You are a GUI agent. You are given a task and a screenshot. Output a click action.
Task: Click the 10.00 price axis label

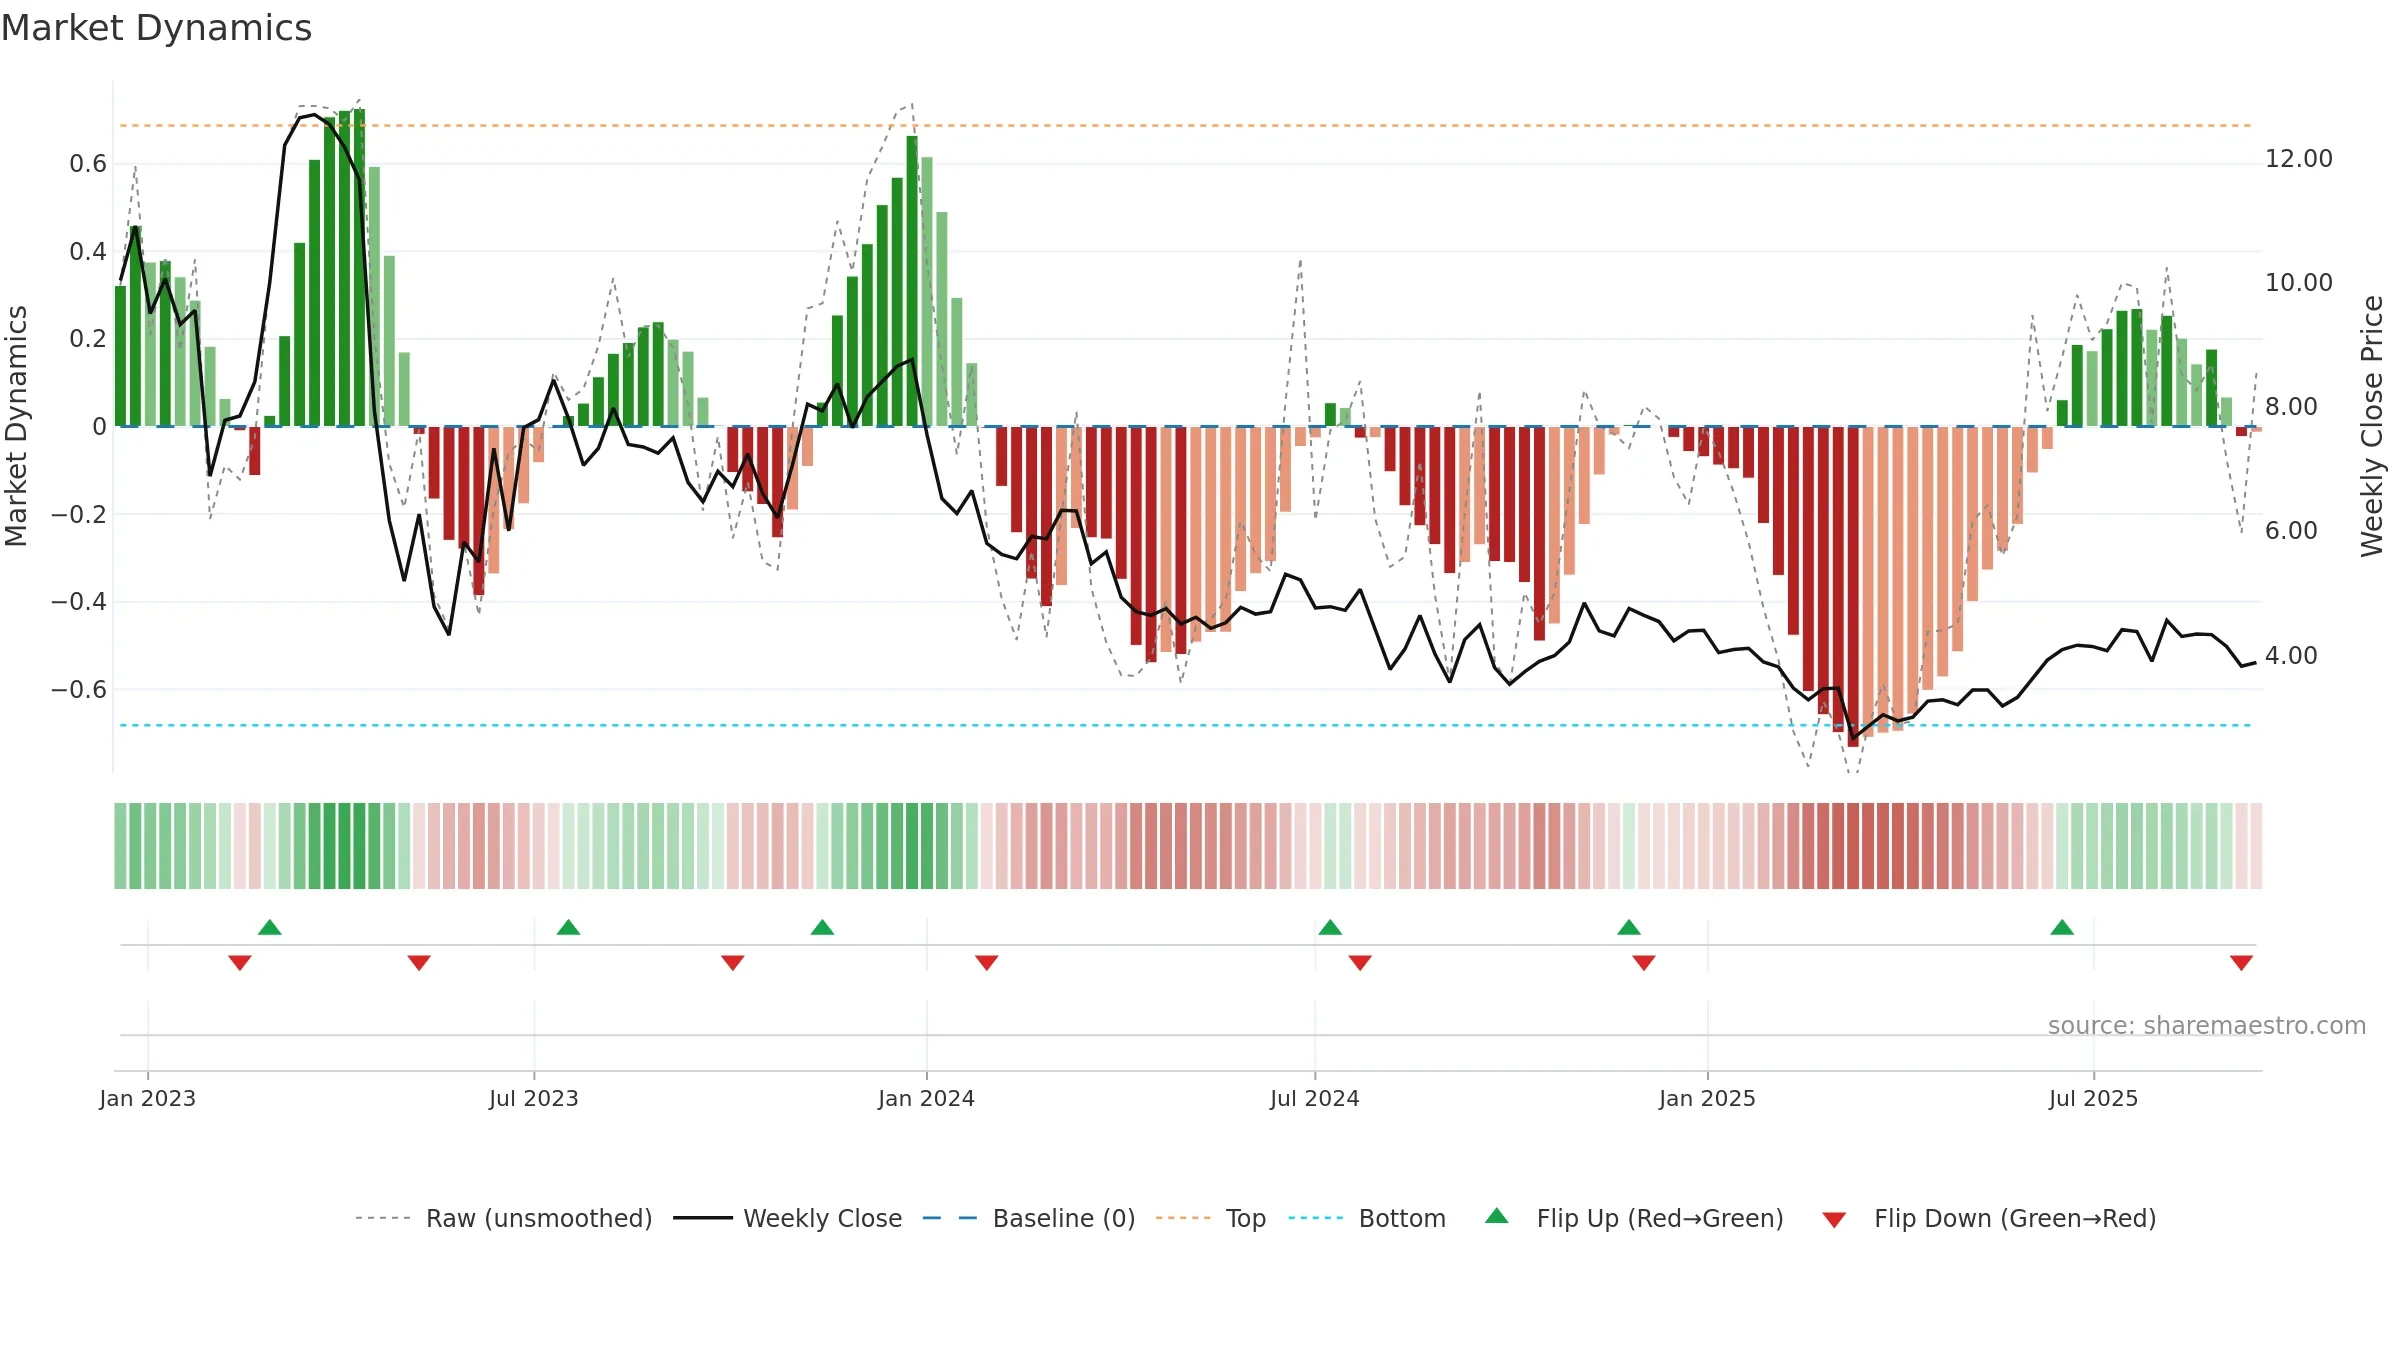[2299, 283]
